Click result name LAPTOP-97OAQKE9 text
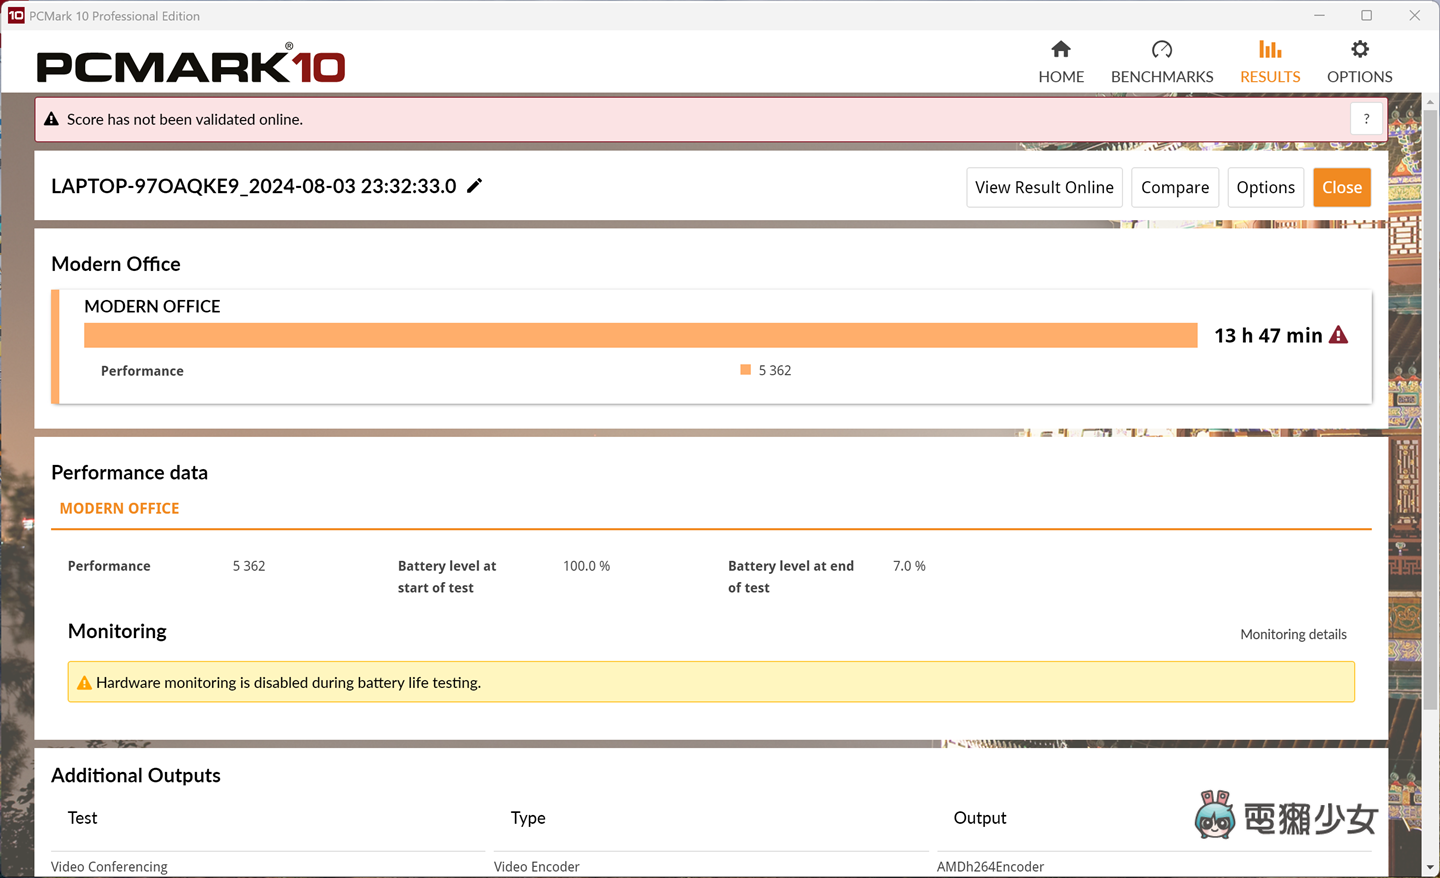1440x878 pixels. click(x=254, y=186)
